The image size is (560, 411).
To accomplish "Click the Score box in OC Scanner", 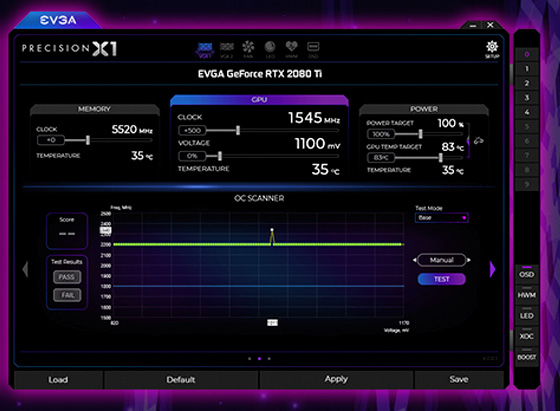I will [x=67, y=231].
